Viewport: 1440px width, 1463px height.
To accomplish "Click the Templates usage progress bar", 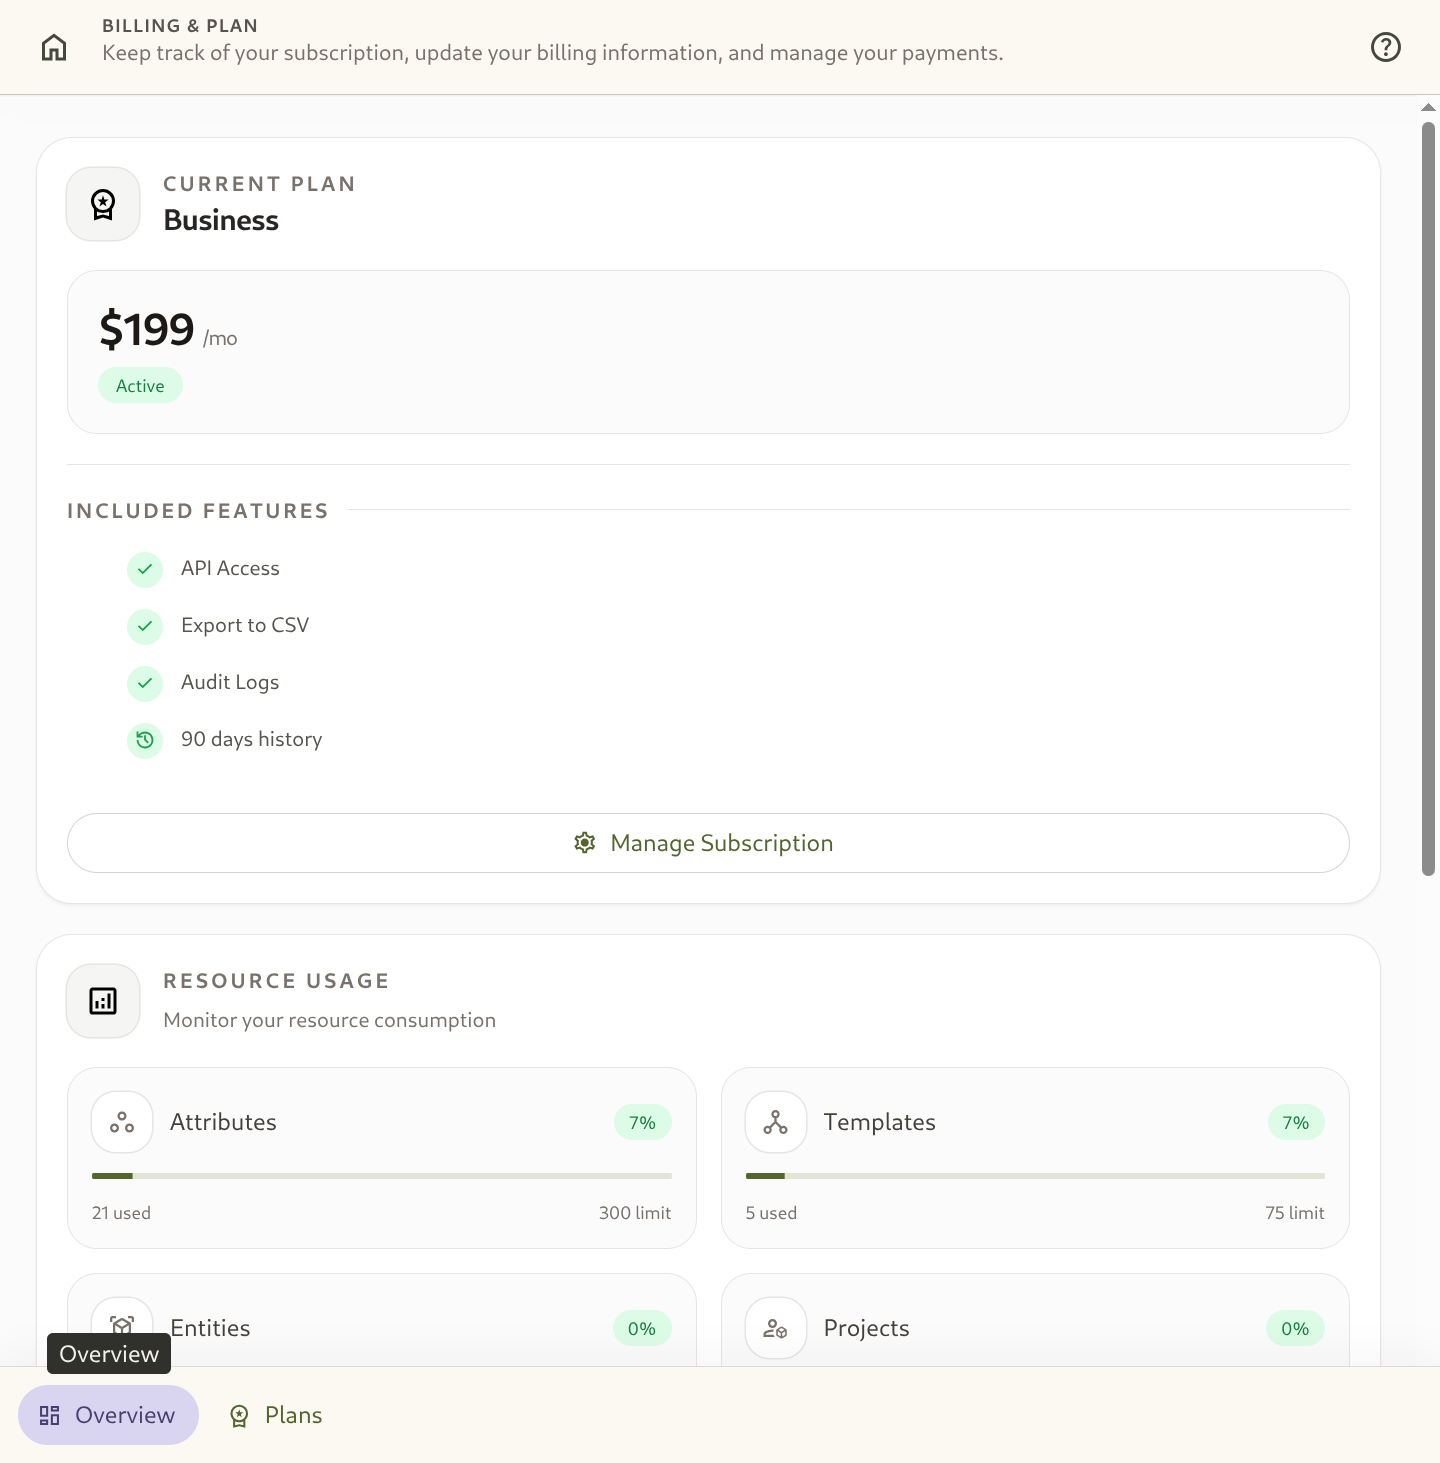I will tap(1035, 1176).
